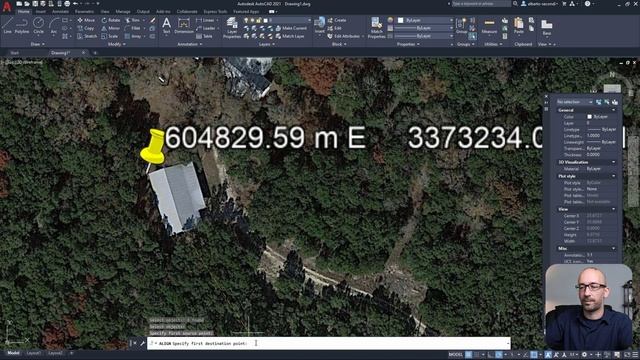Switch to the Manage ribbon tab
Viewport: 640px width, 360px height.
point(122,12)
